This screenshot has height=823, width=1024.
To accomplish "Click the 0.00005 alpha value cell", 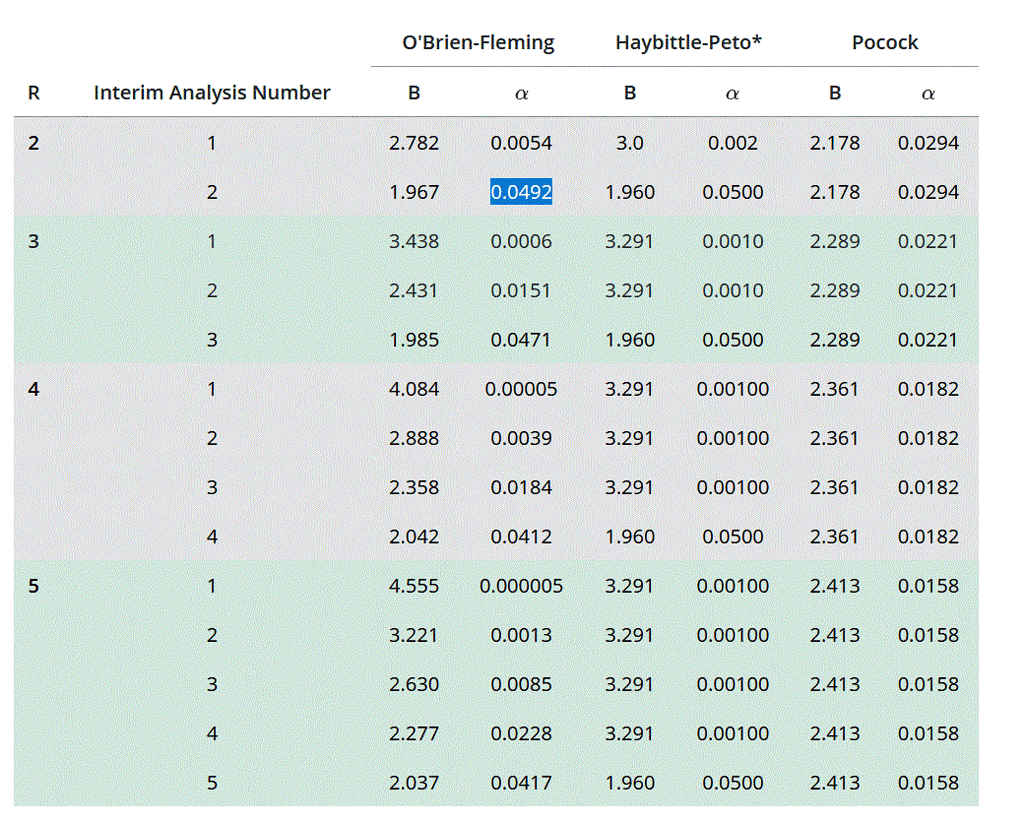I will [x=521, y=389].
